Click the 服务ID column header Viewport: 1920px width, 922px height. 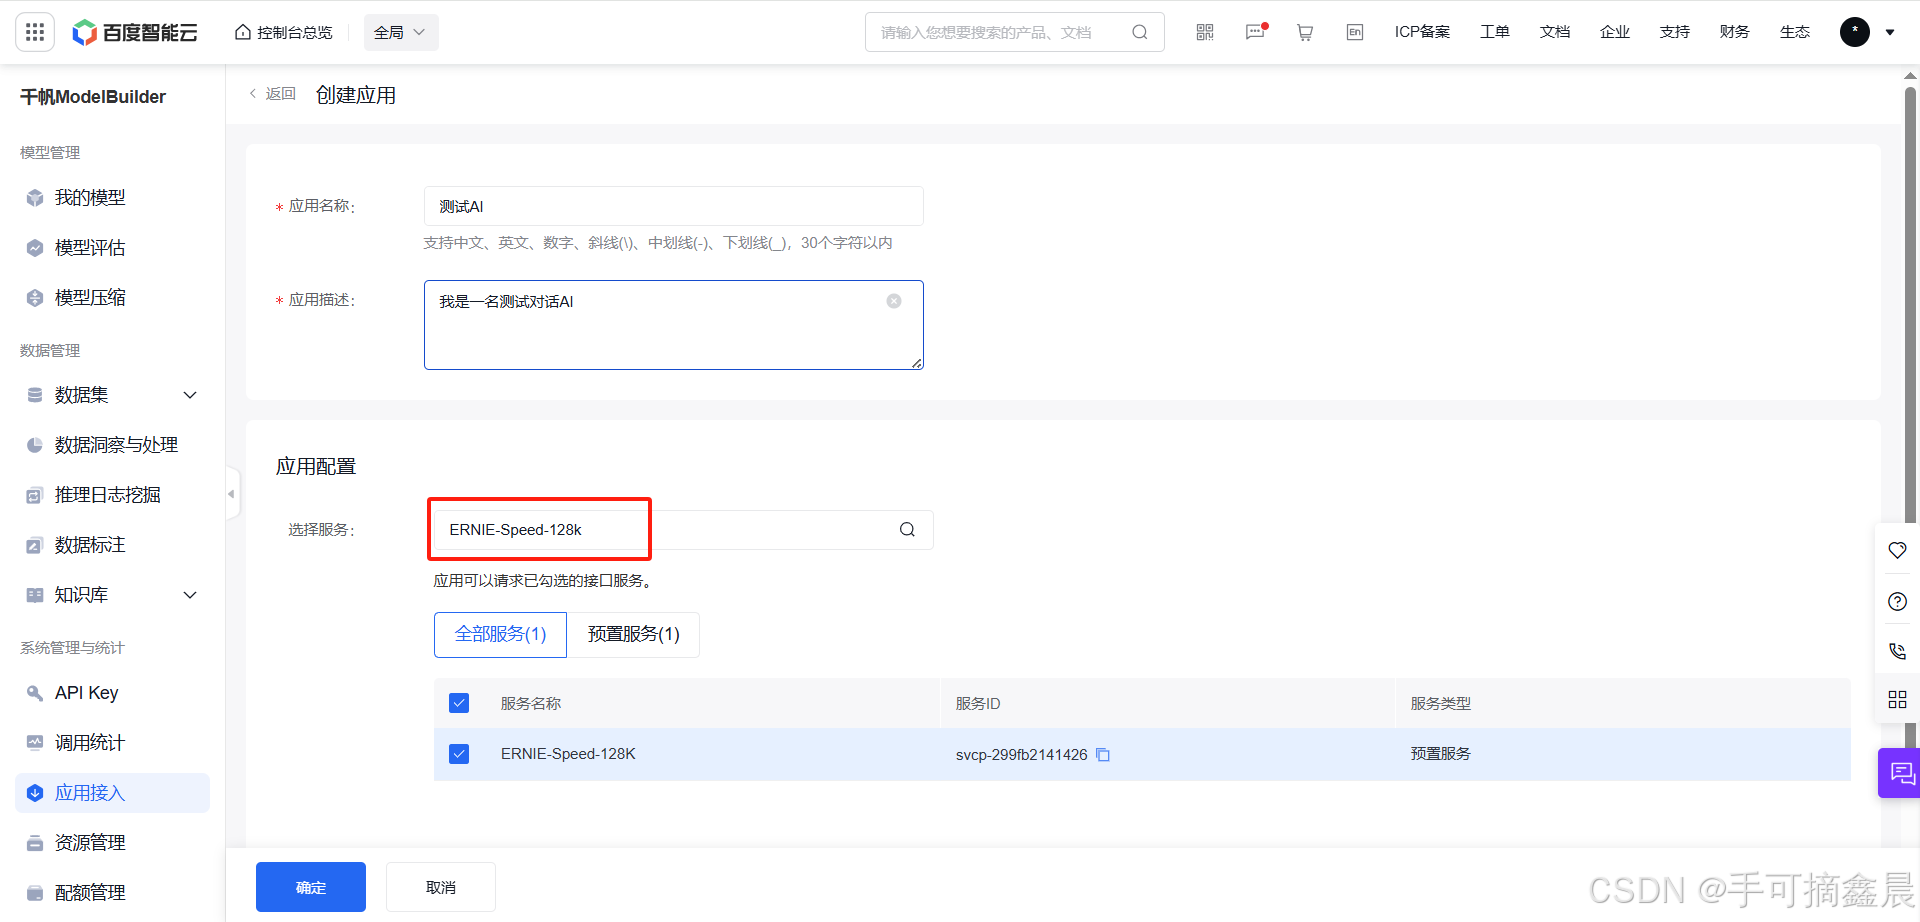point(978,704)
